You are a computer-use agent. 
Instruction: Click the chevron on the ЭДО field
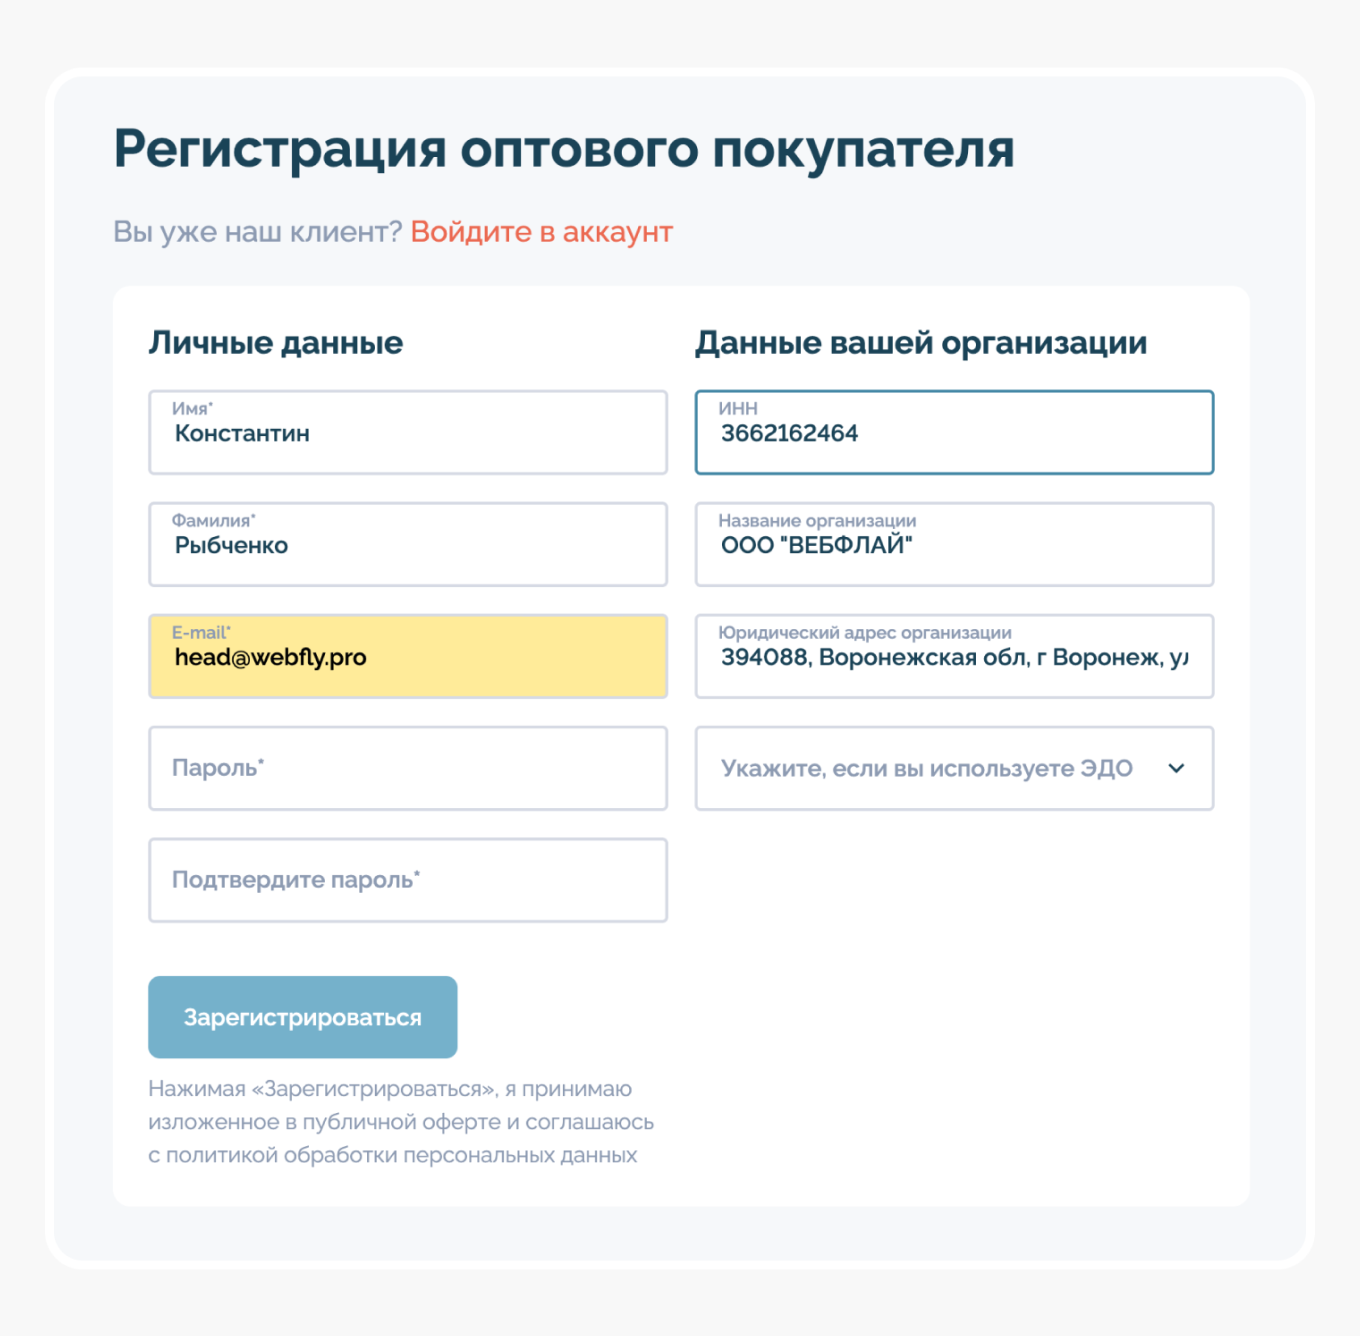(1176, 768)
